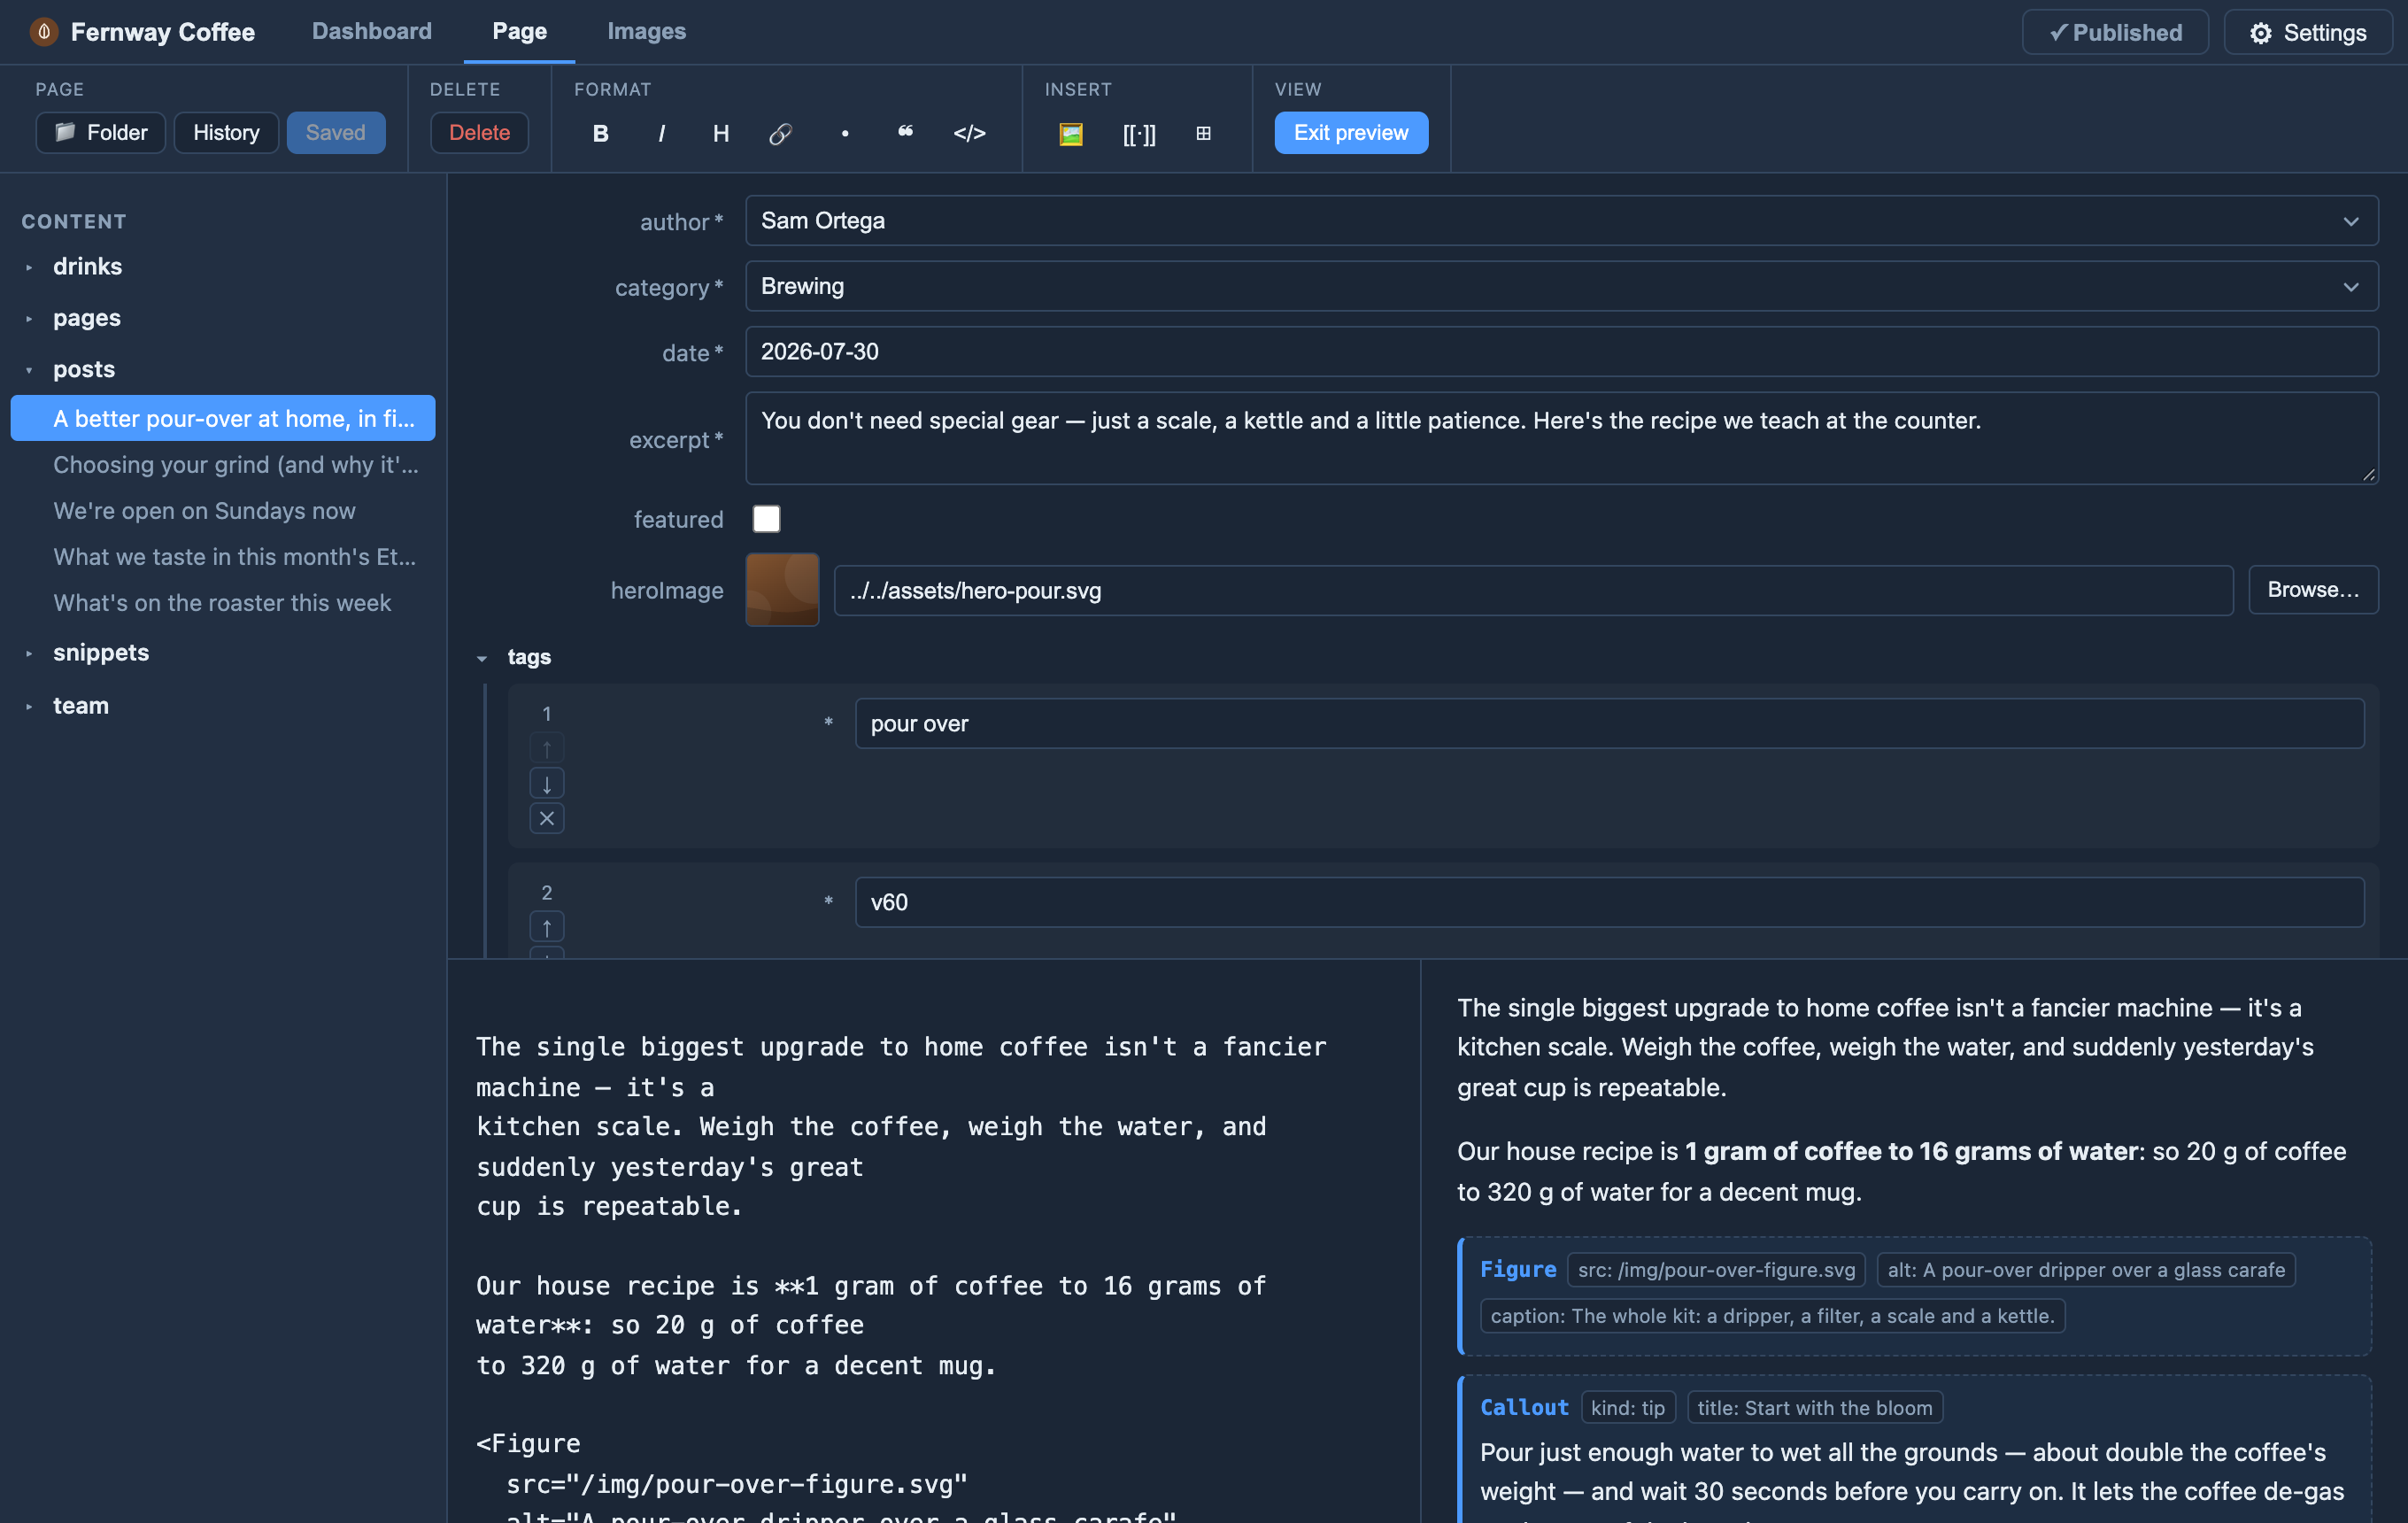Open Settings with gear icon
Image resolution: width=2408 pixels, height=1523 pixels.
[2308, 32]
